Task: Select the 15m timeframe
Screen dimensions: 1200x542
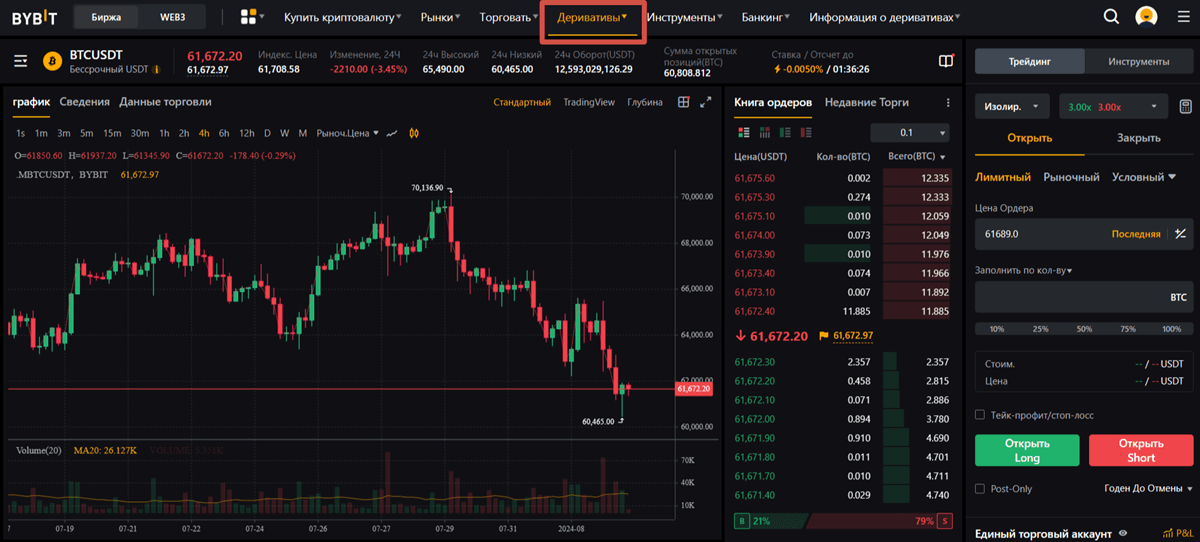Action: coord(112,133)
